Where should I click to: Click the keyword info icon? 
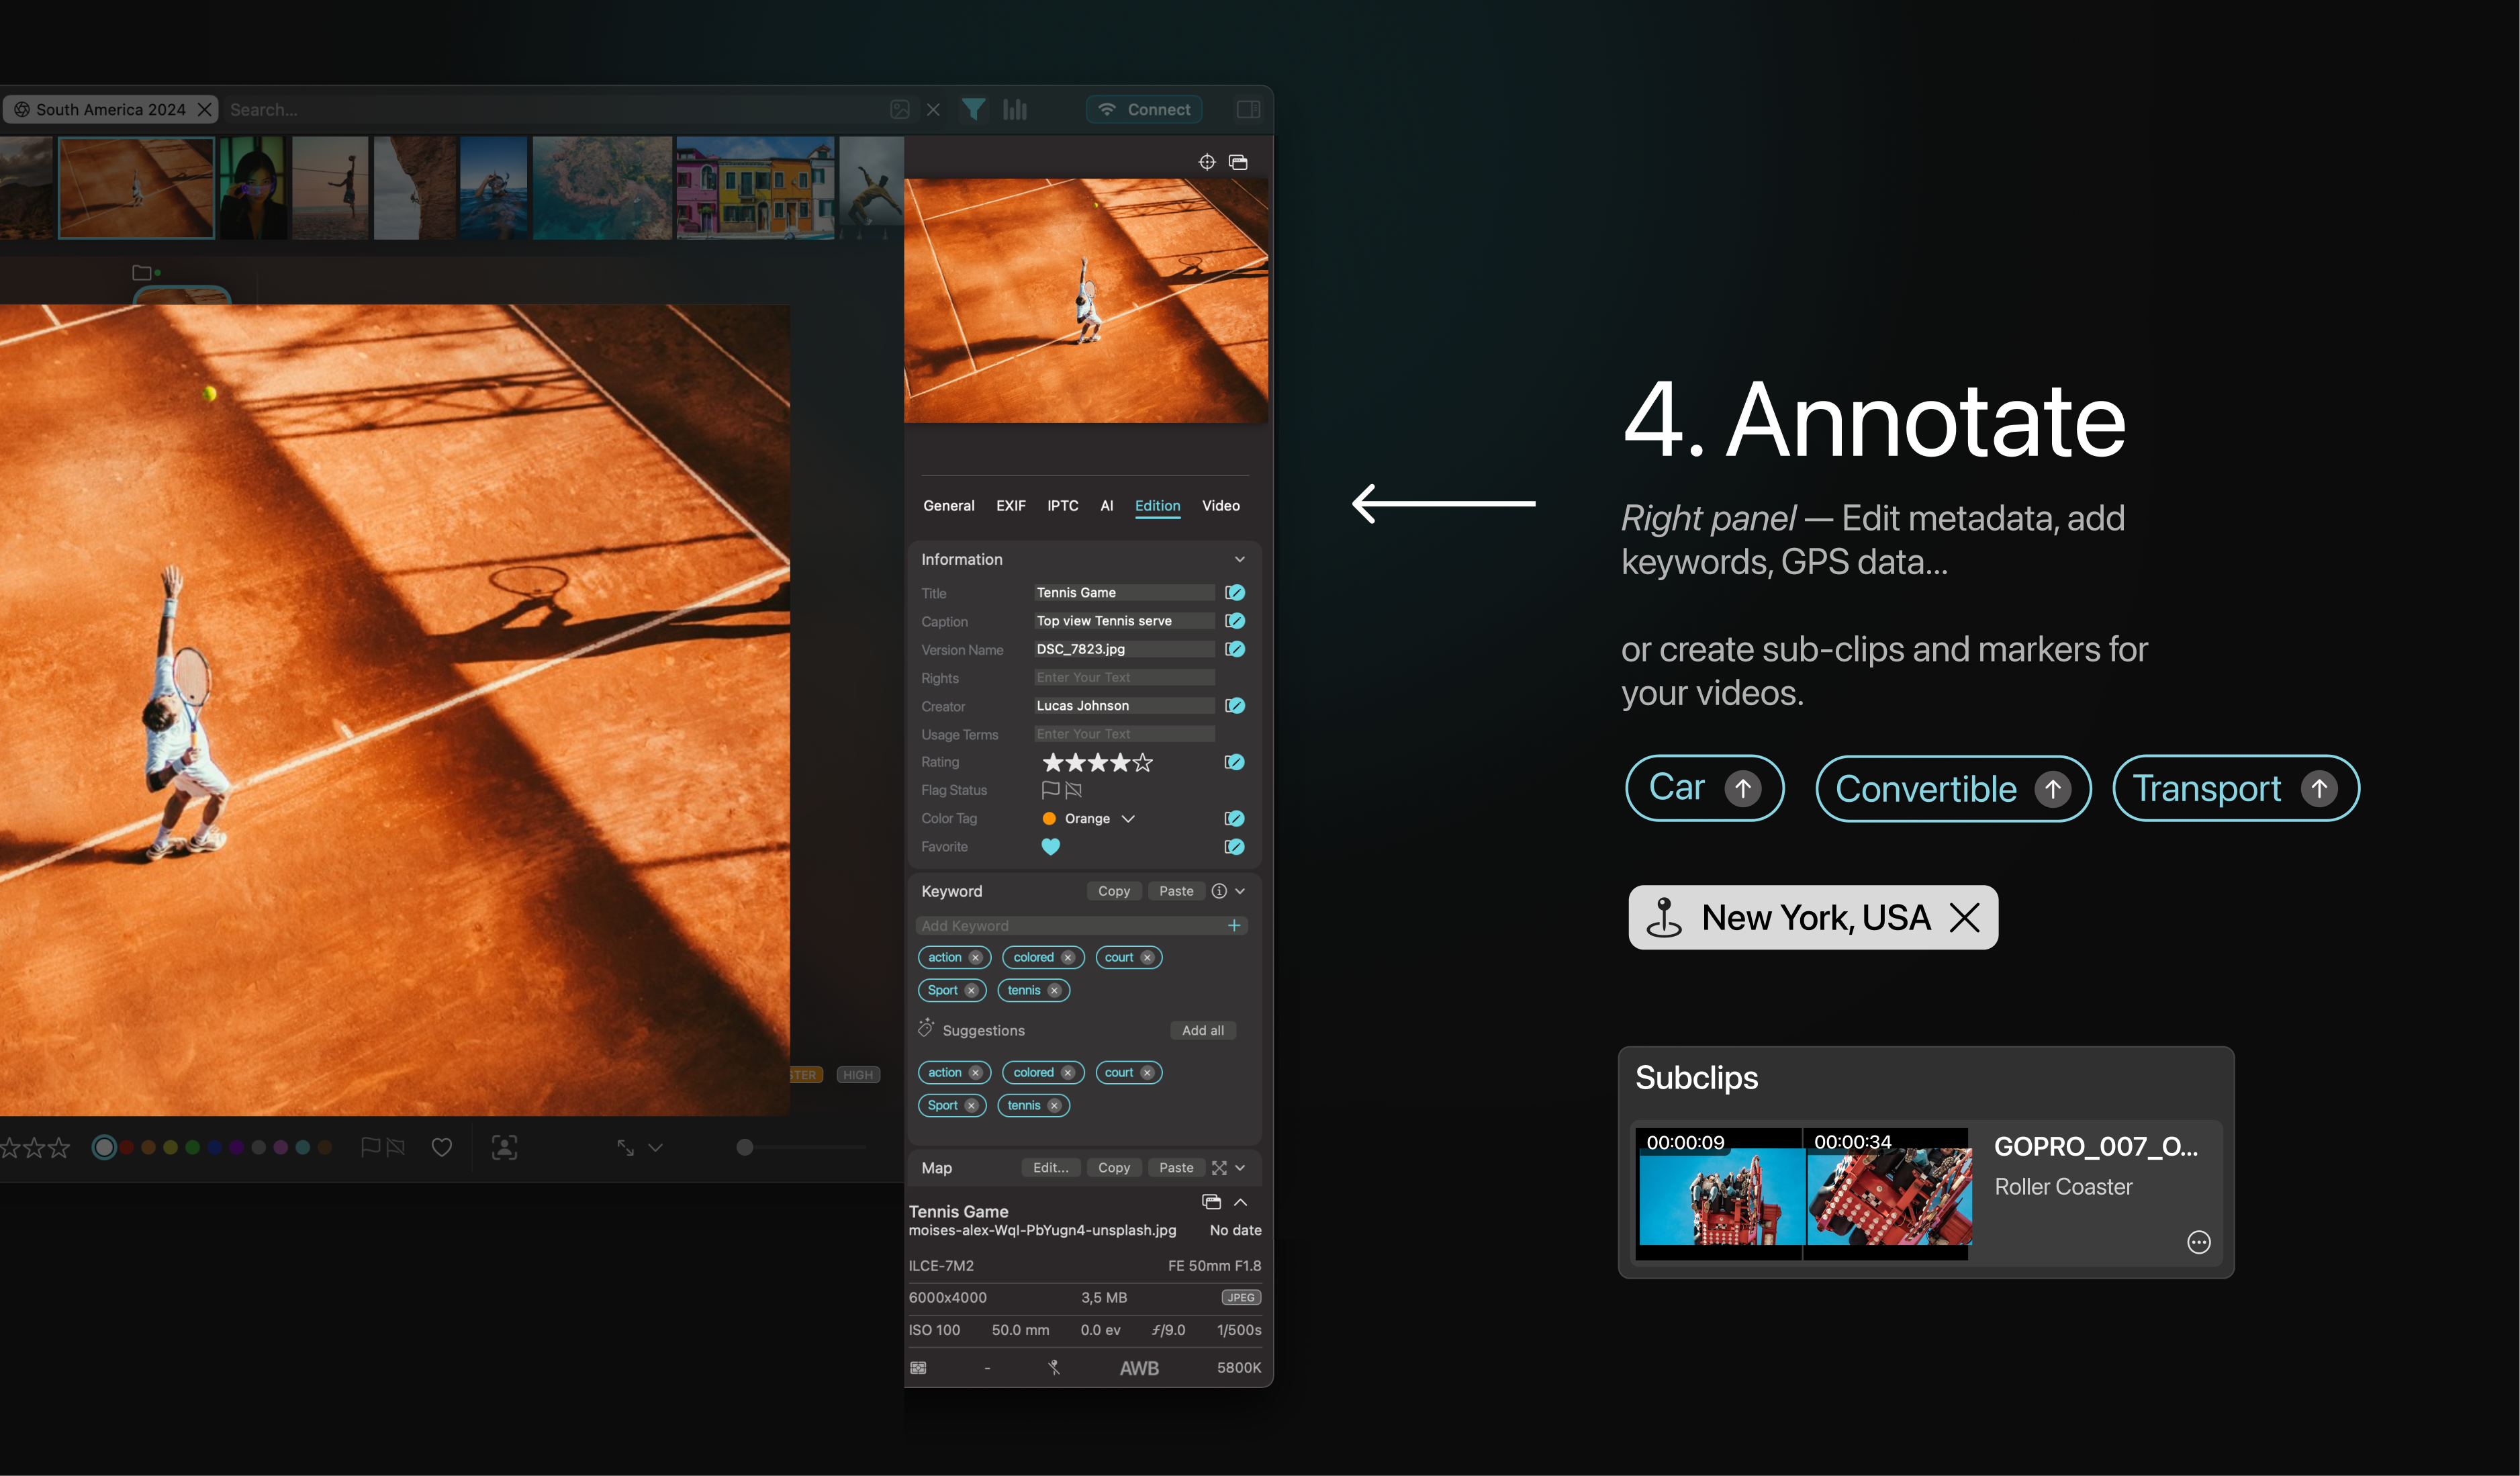[1218, 891]
